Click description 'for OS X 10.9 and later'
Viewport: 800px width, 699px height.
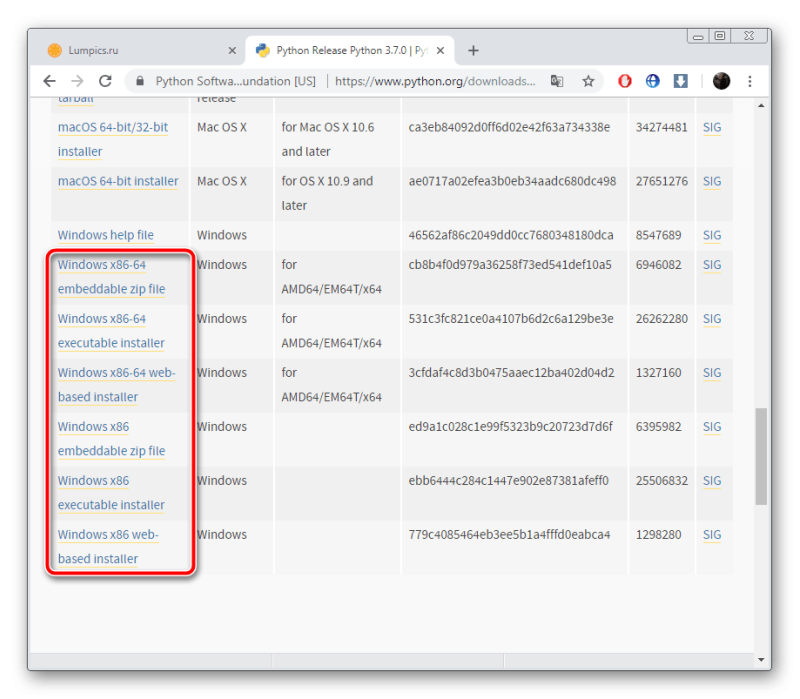click(327, 193)
